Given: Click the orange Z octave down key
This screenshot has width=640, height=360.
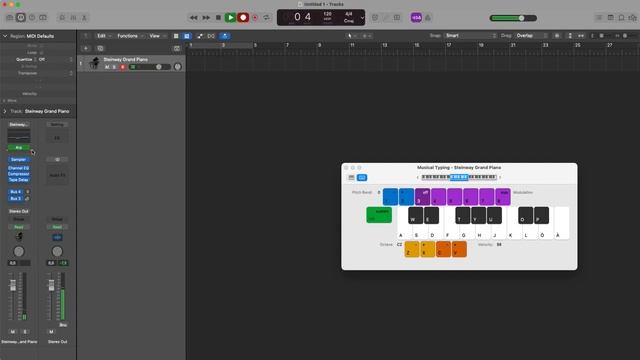Looking at the screenshot, I should click(412, 249).
